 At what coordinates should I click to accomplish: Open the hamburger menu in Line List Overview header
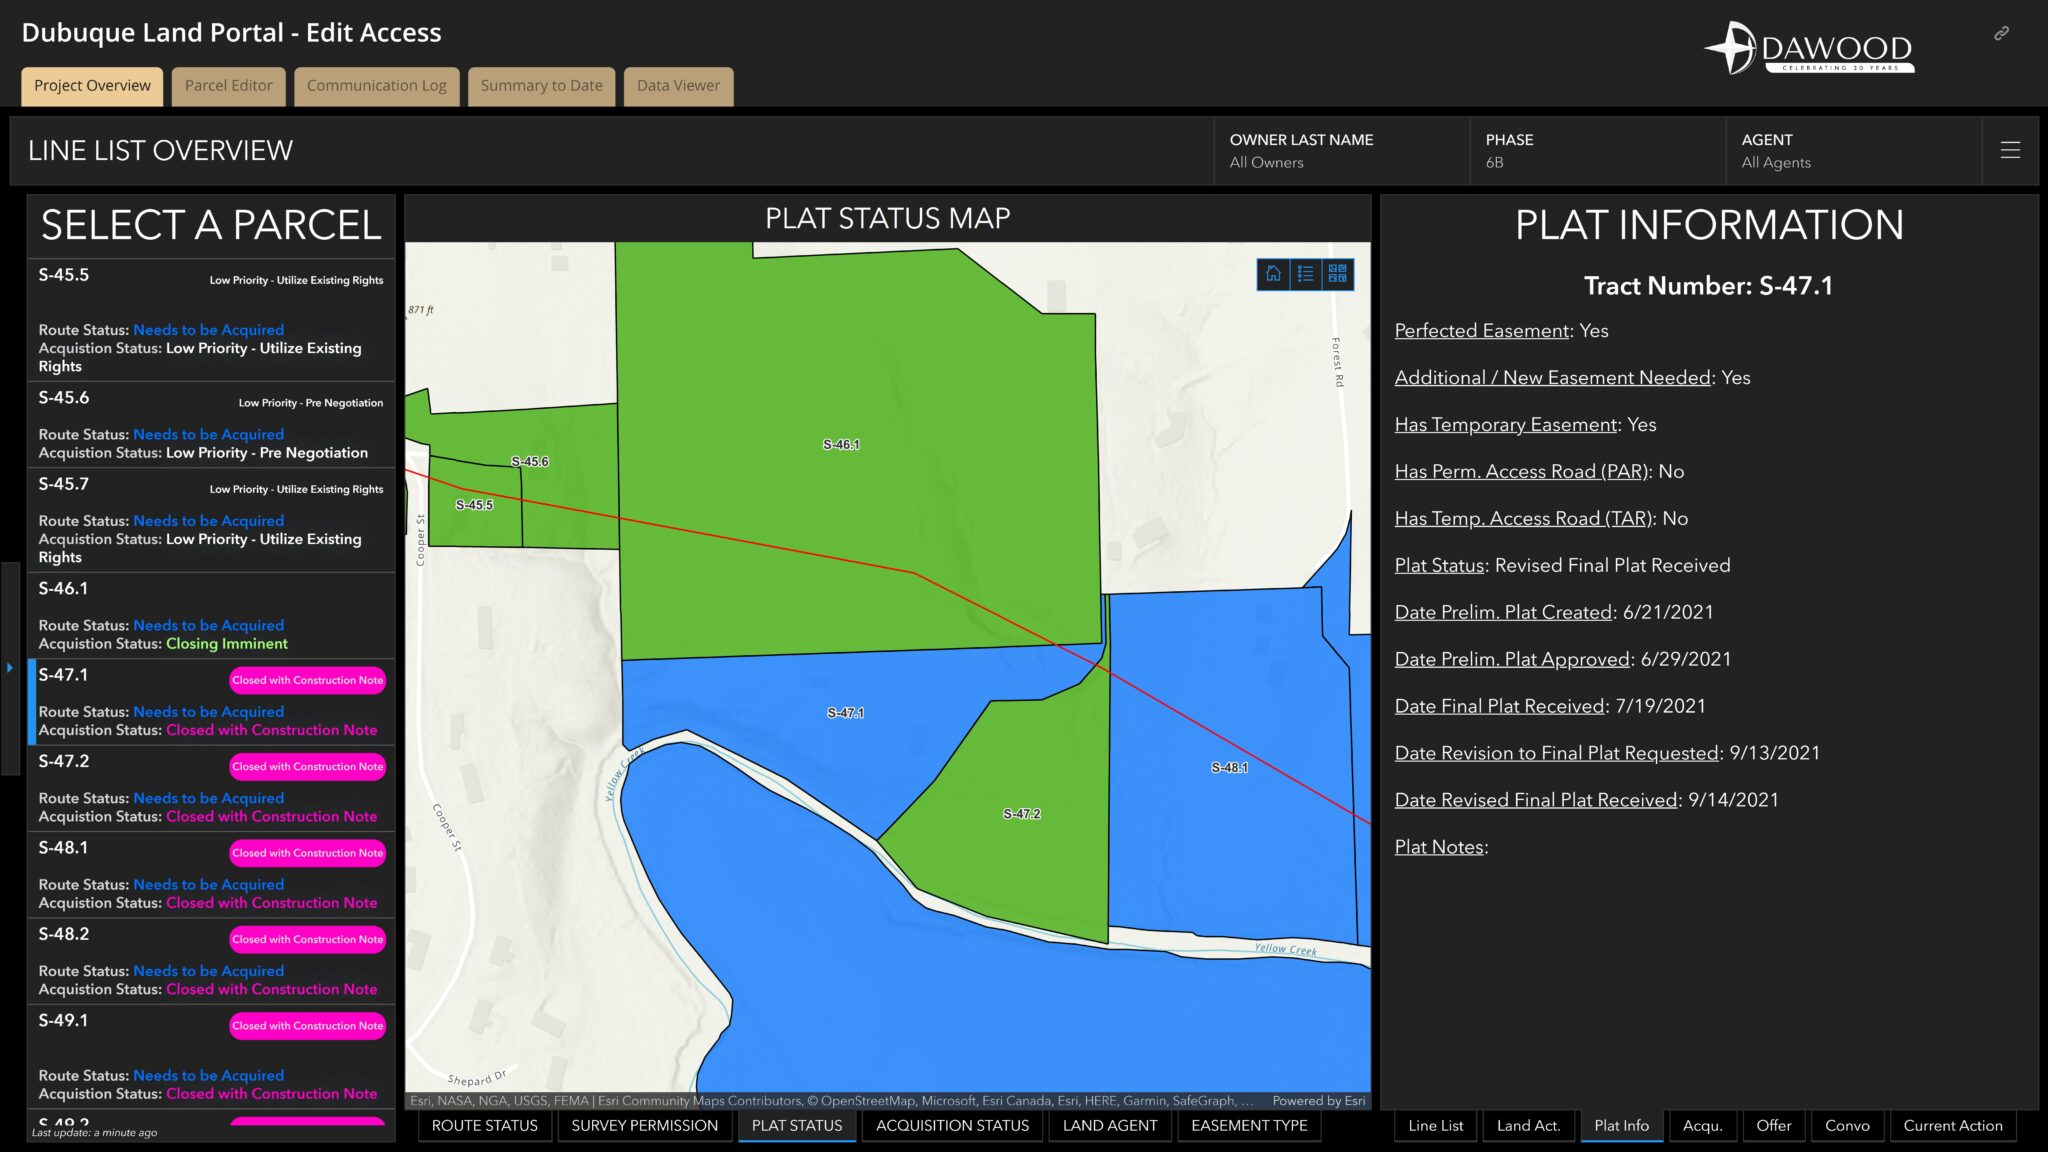point(2010,150)
